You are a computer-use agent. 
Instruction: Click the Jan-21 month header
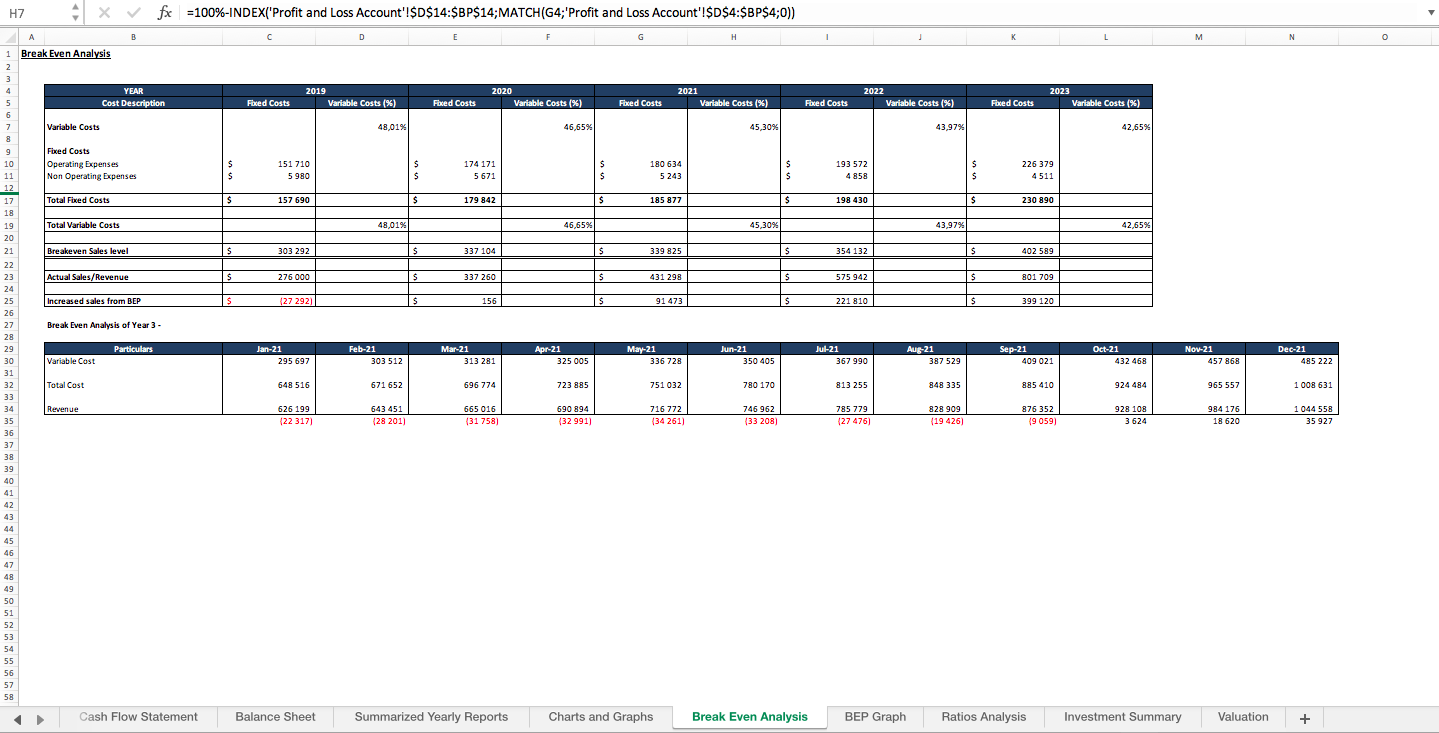pyautogui.click(x=268, y=349)
